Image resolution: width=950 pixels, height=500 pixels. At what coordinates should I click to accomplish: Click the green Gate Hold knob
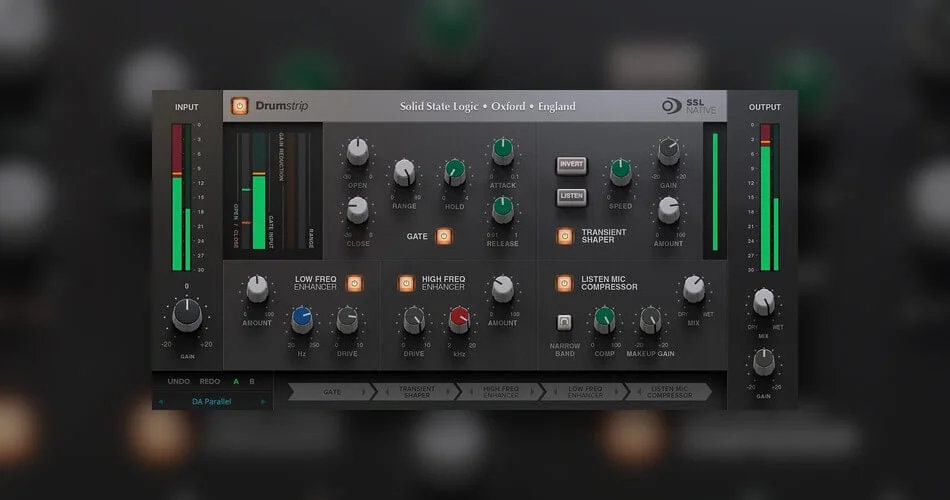coord(454,173)
